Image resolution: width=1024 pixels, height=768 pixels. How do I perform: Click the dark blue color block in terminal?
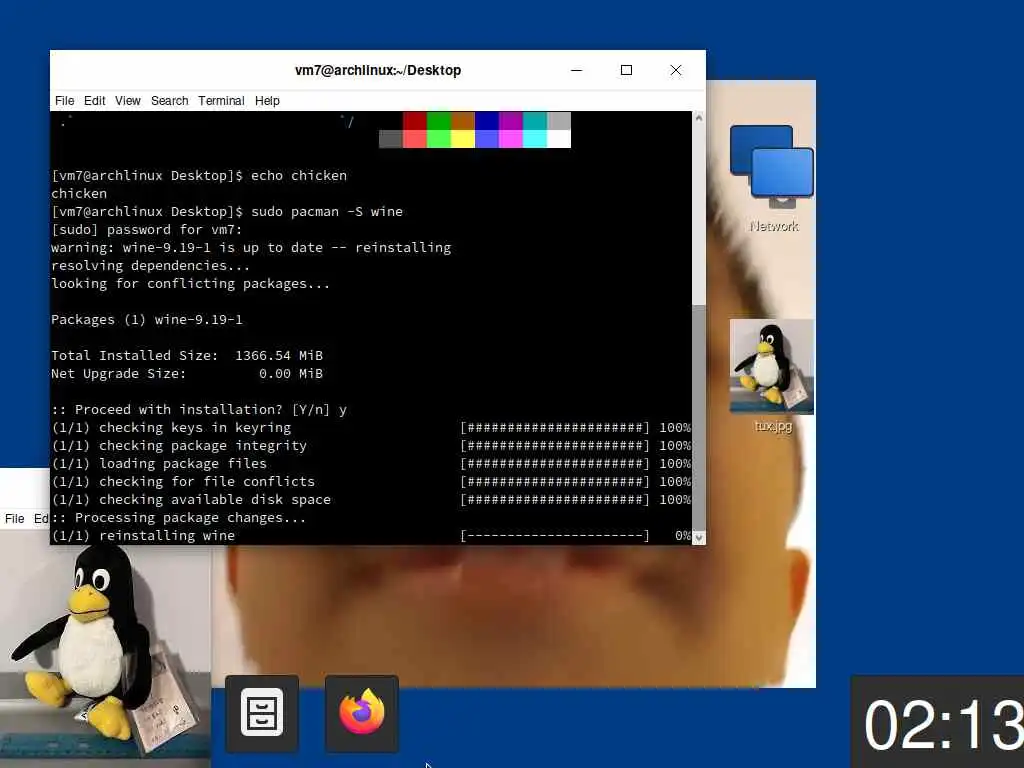pos(487,121)
